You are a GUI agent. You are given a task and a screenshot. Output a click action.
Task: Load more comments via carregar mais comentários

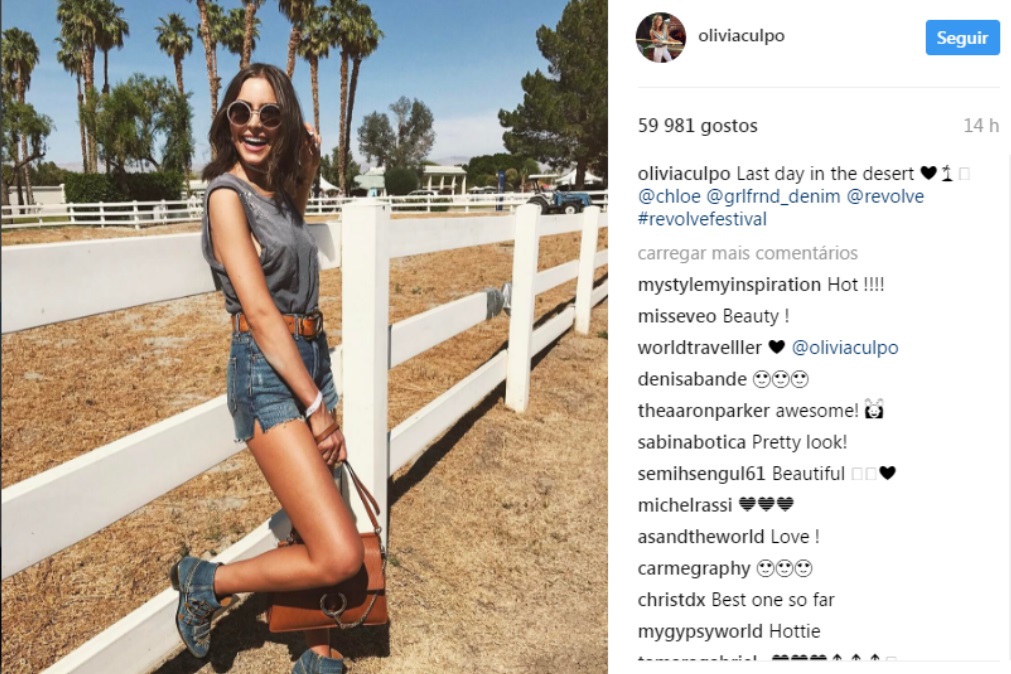coord(747,253)
